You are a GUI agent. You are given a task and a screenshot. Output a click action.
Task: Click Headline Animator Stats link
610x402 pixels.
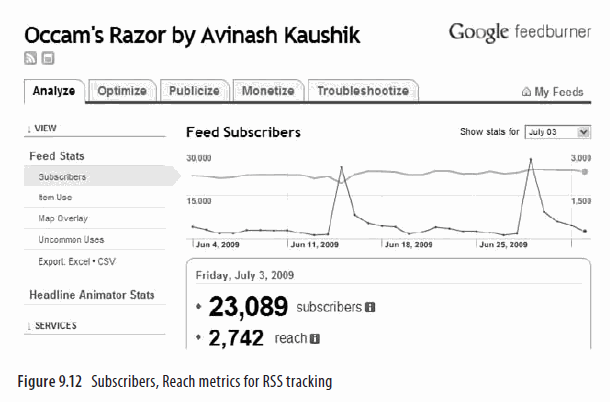(91, 295)
